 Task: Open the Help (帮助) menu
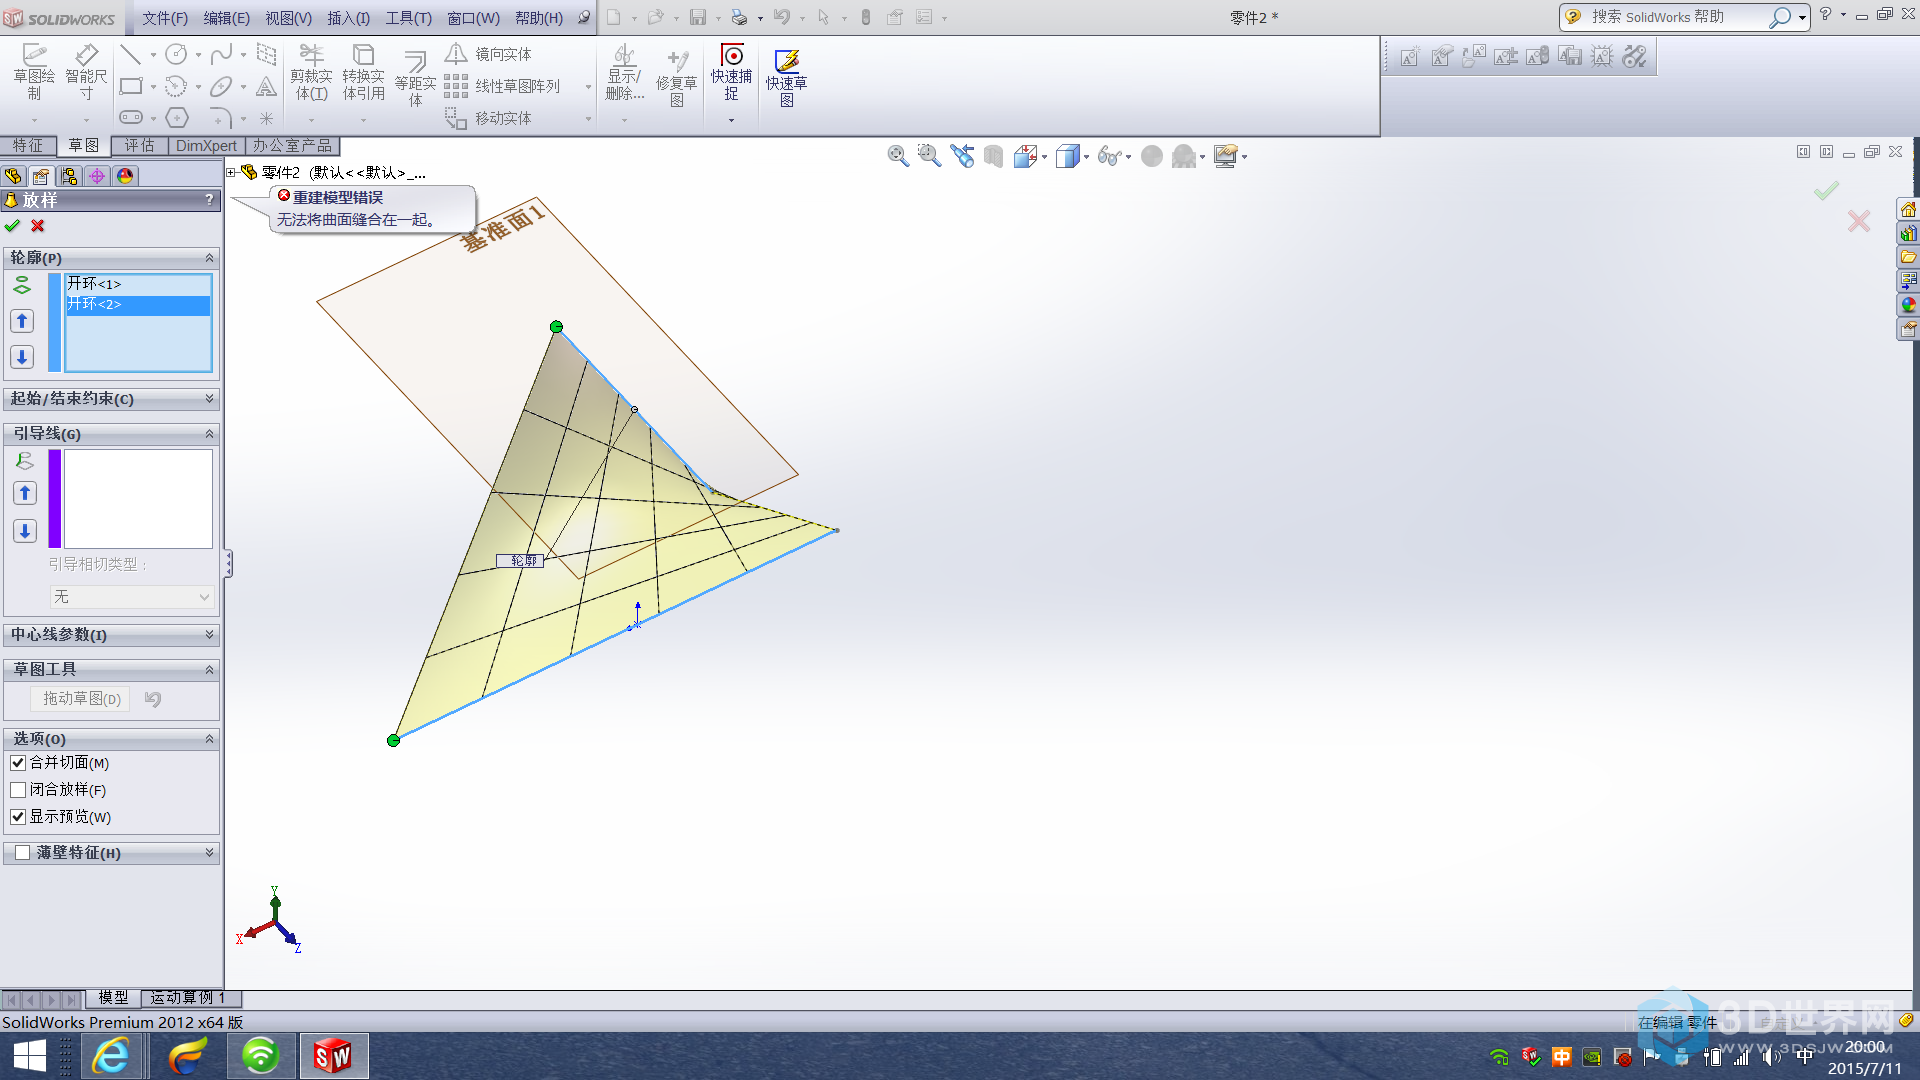pyautogui.click(x=539, y=18)
